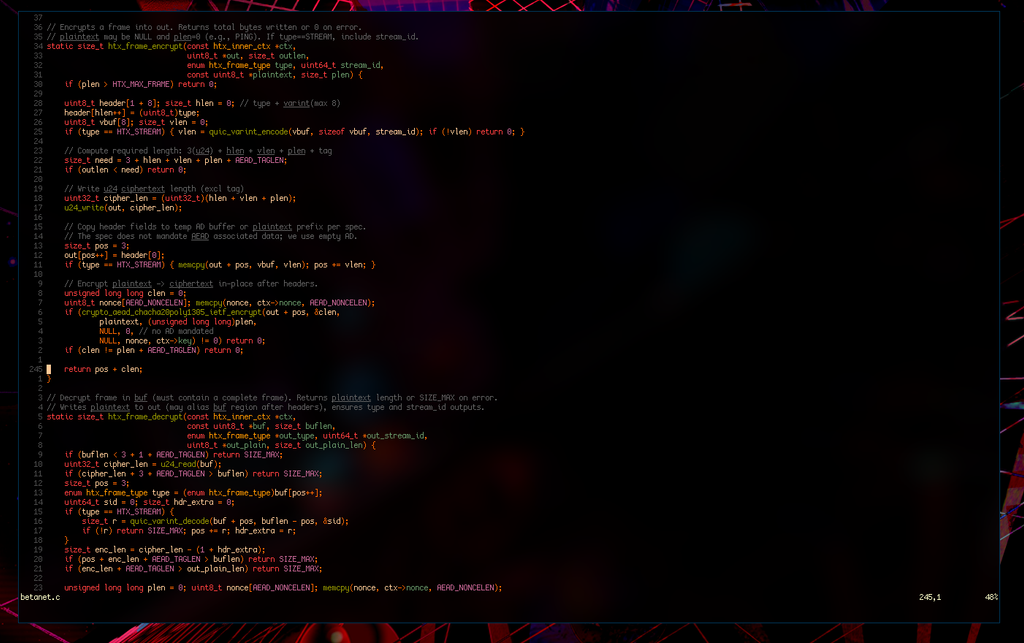Click the '// Decrypt frame in buf' comment
The image size is (1024, 643).
[x=272, y=398]
